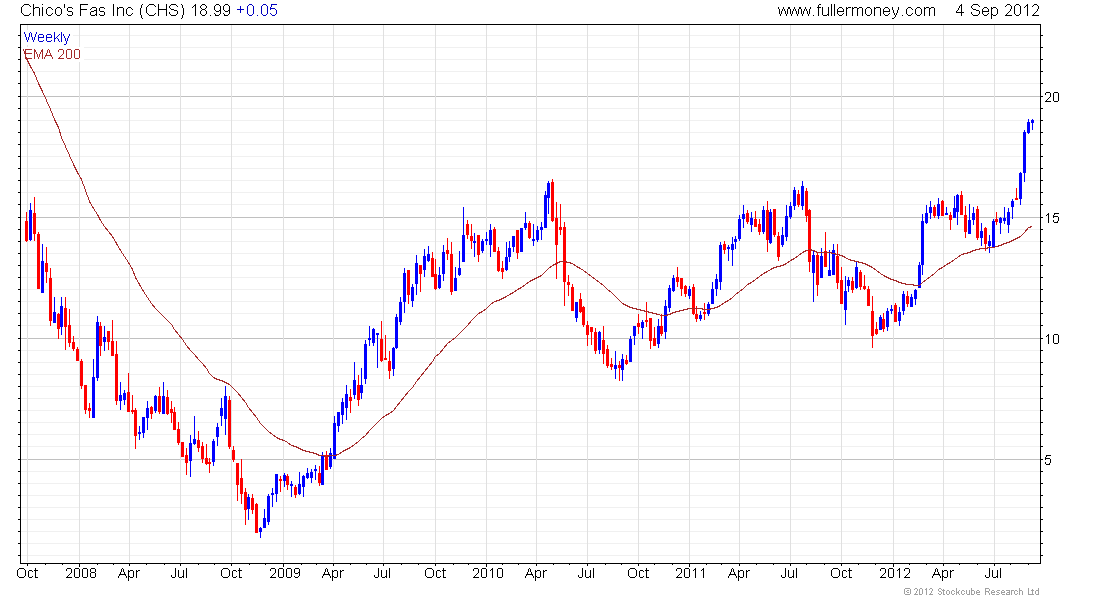
Task: Click the y-axis value 10
Action: click(x=1052, y=339)
